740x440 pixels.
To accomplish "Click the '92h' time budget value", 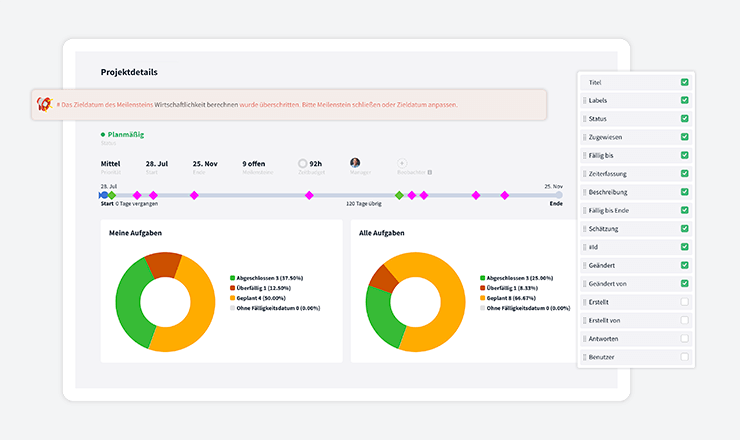I will (x=316, y=164).
